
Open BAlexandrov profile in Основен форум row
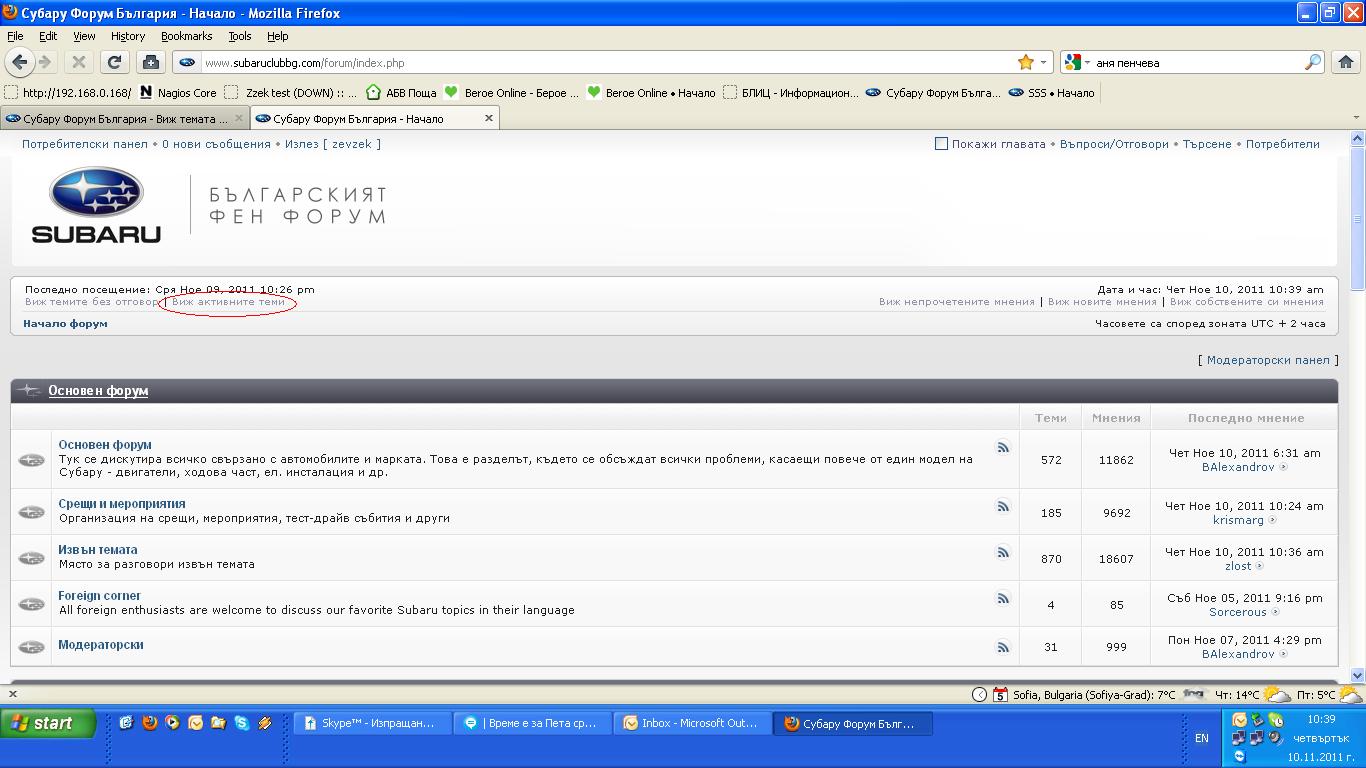[1238, 467]
